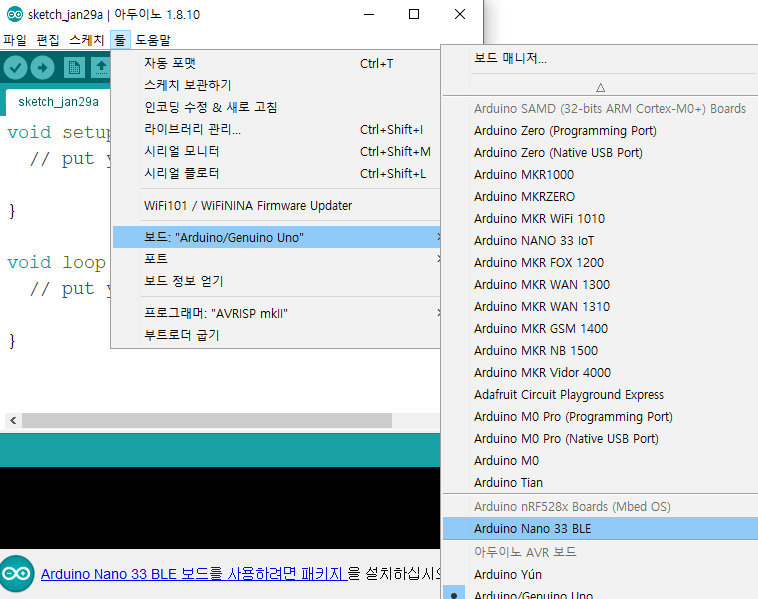Select Arduino MKR FOX 1200
Viewport: 758px width, 599px height.
600,263
